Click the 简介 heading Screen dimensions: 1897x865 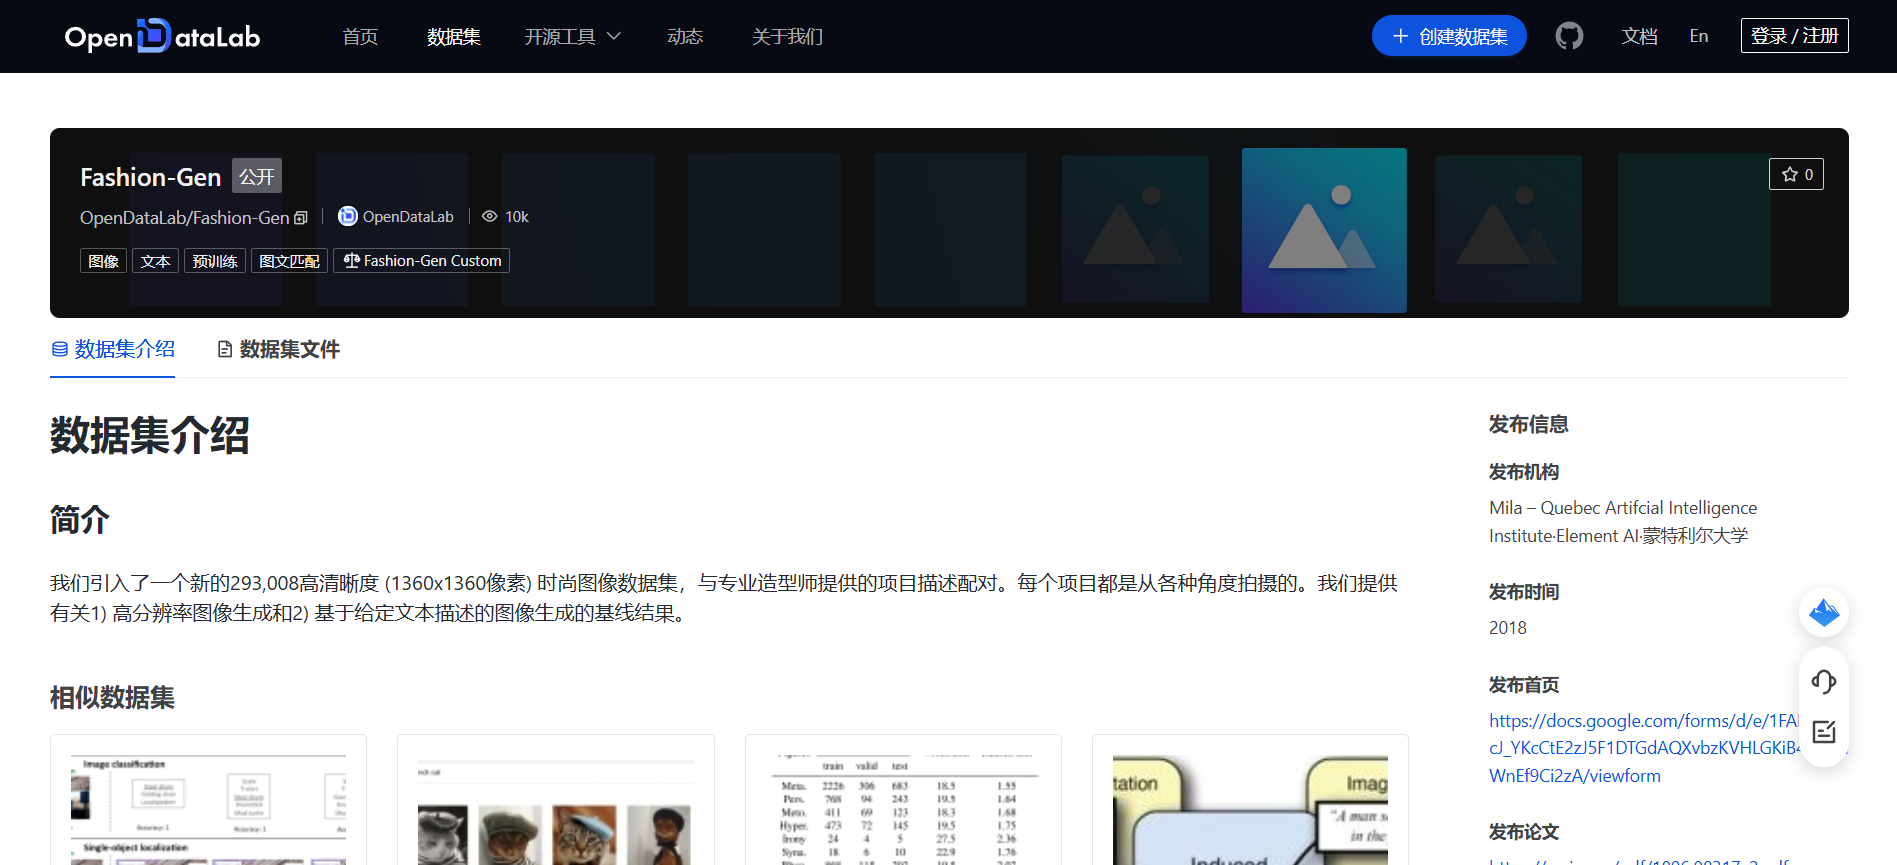click(x=80, y=520)
